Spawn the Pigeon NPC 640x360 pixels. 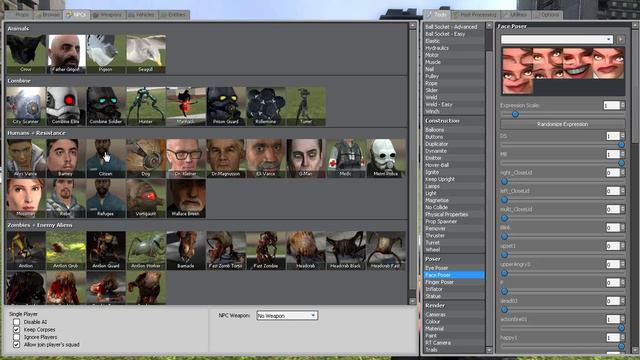(x=106, y=53)
